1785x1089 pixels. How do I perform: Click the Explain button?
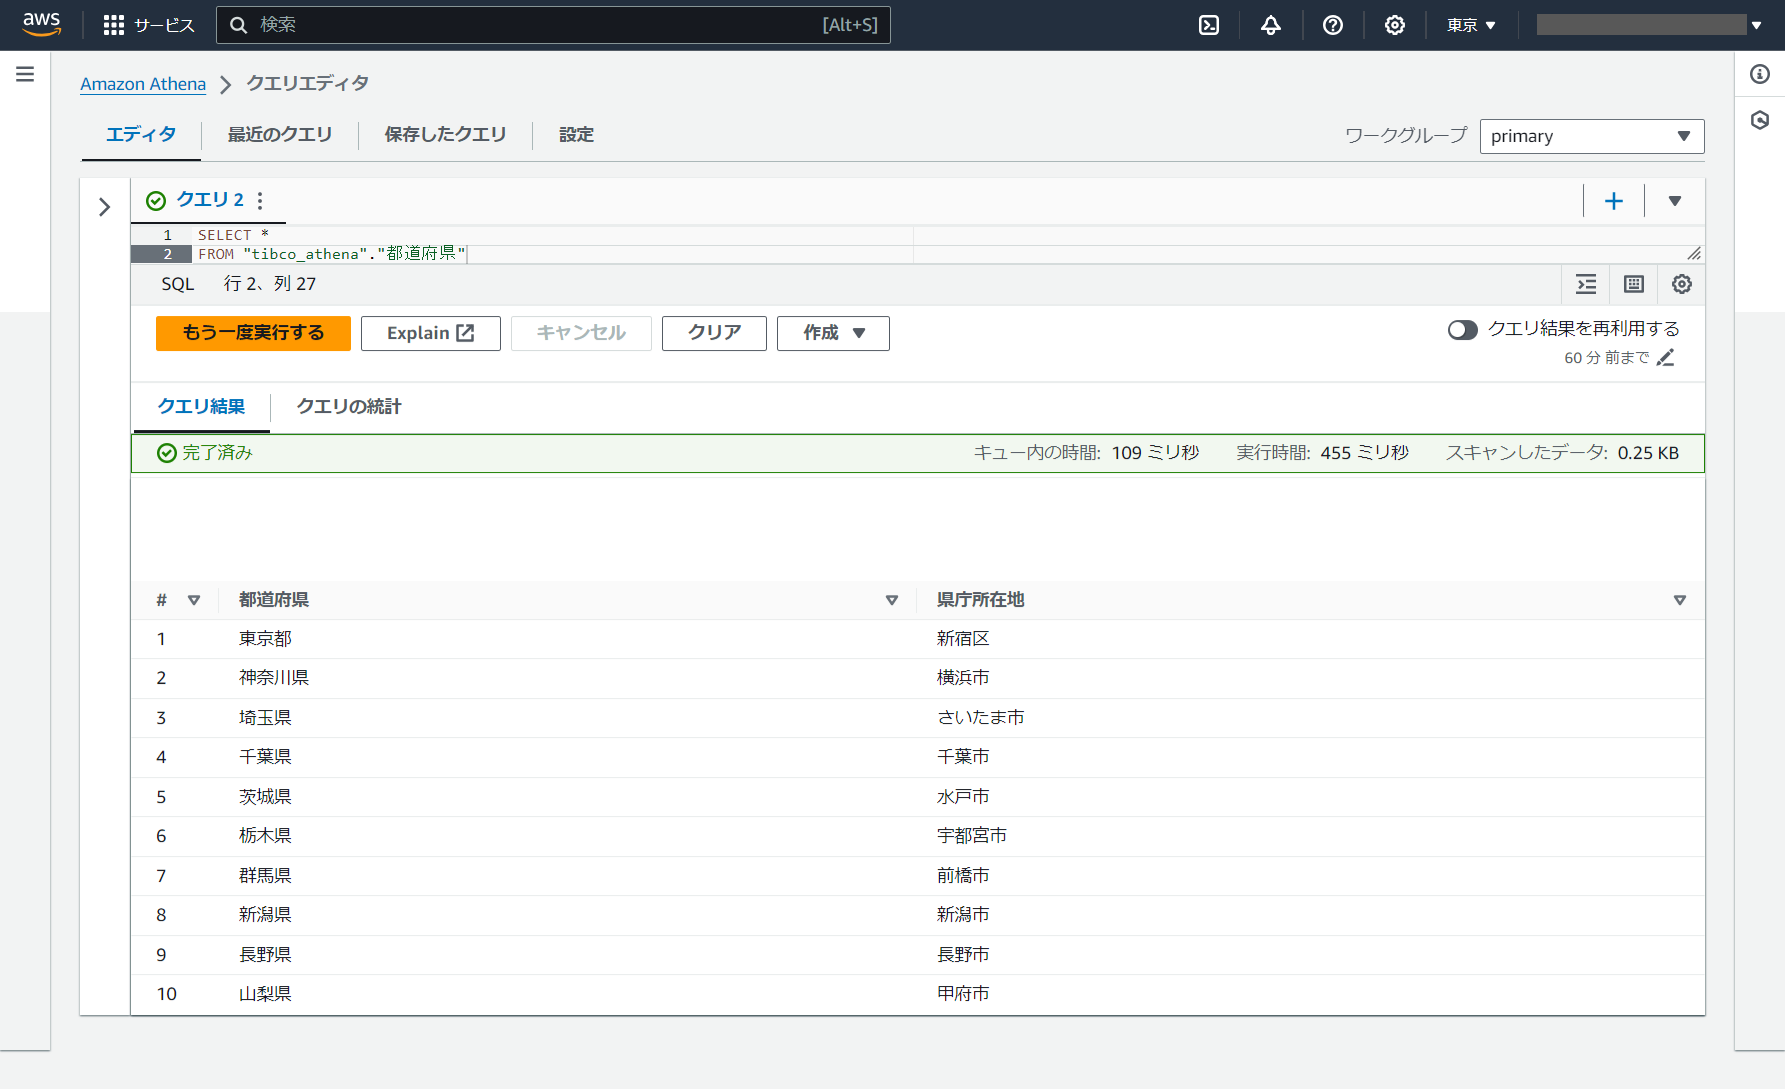431,333
